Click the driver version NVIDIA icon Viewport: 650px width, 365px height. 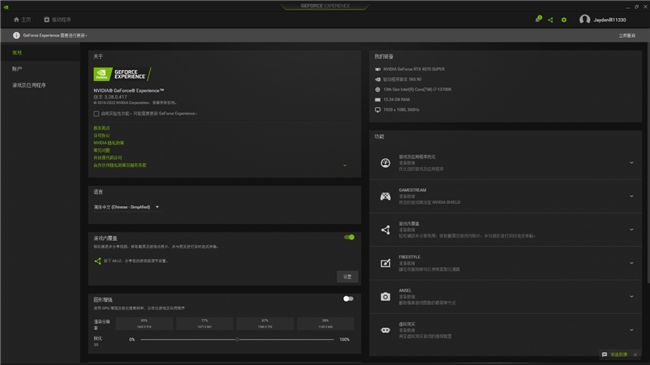pos(378,79)
